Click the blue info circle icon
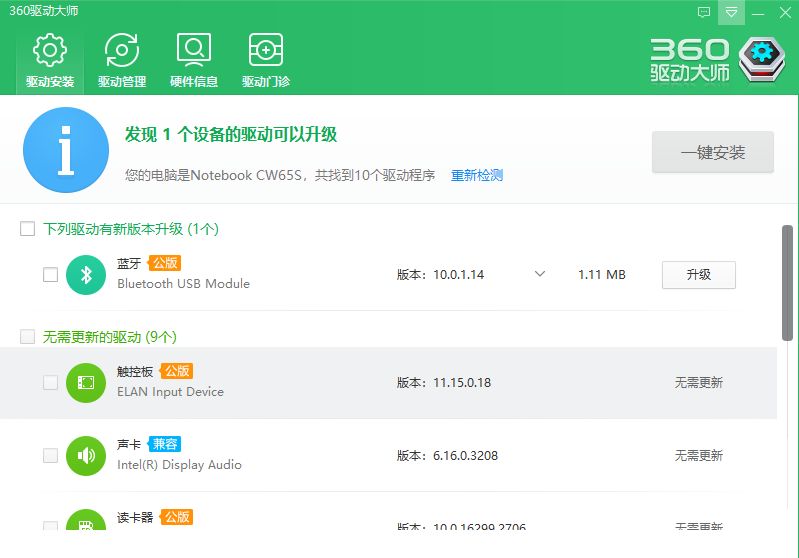Viewport: 799px width, 558px height. (x=66, y=150)
